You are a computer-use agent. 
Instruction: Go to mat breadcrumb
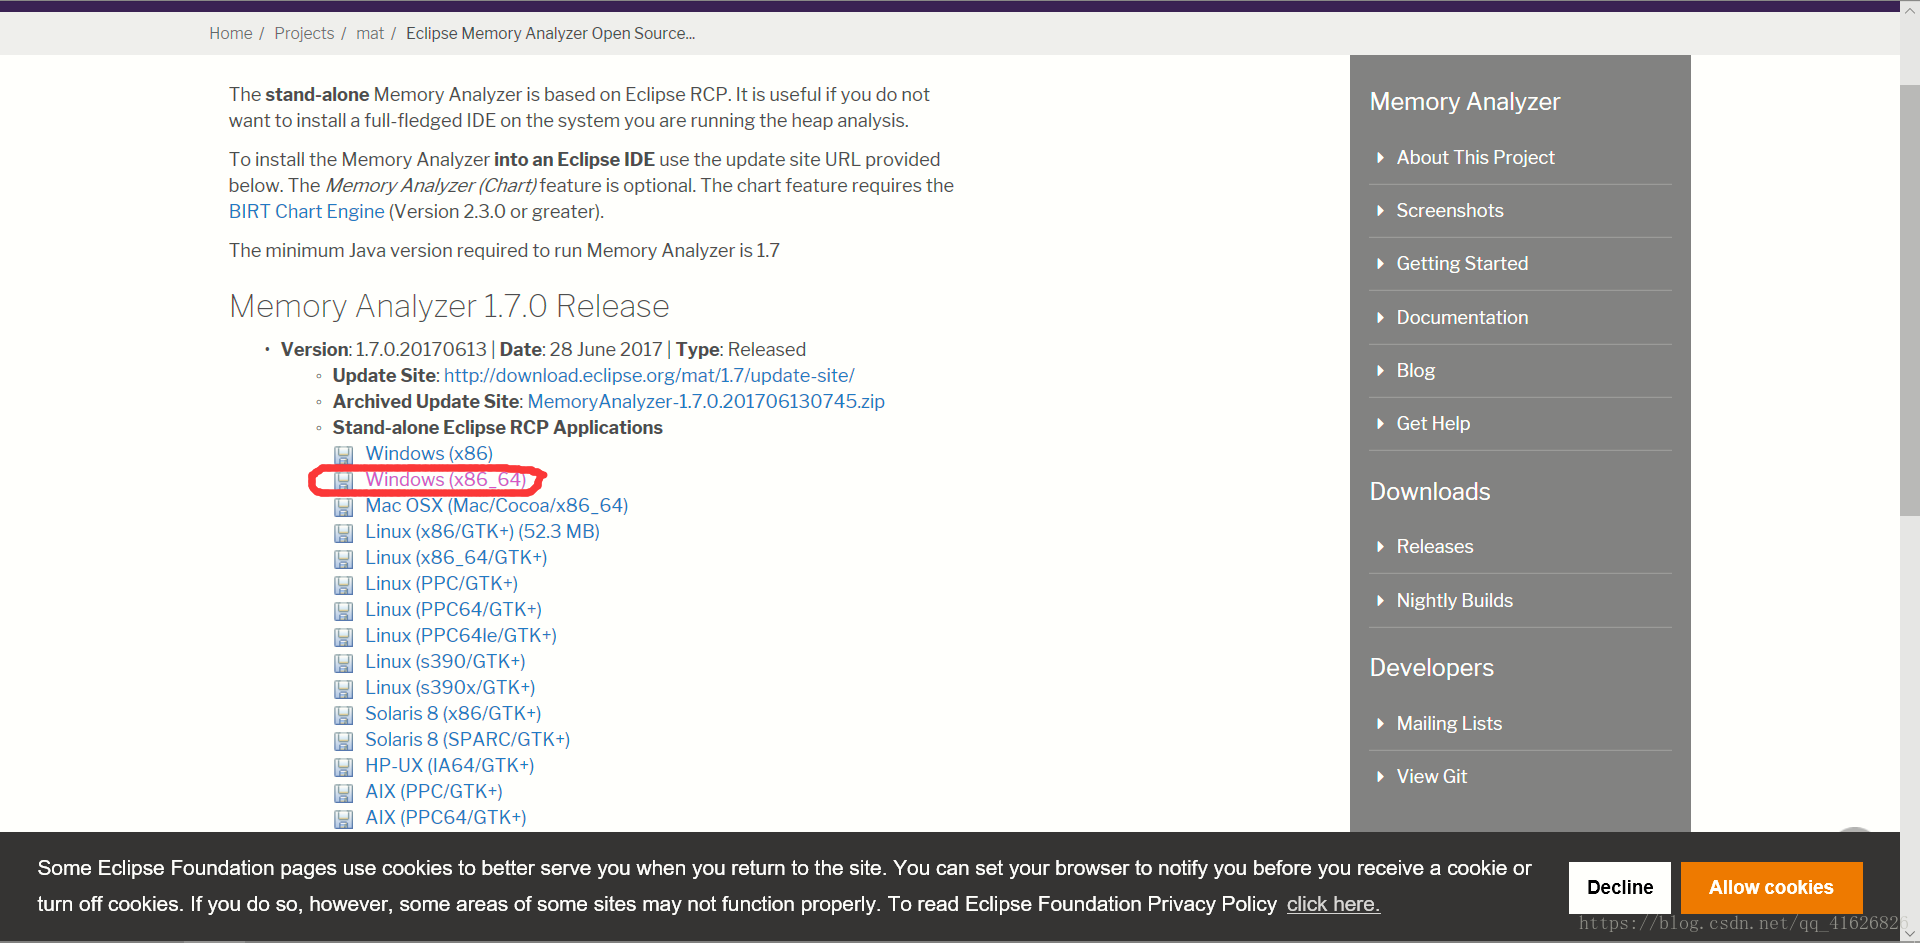click(370, 34)
